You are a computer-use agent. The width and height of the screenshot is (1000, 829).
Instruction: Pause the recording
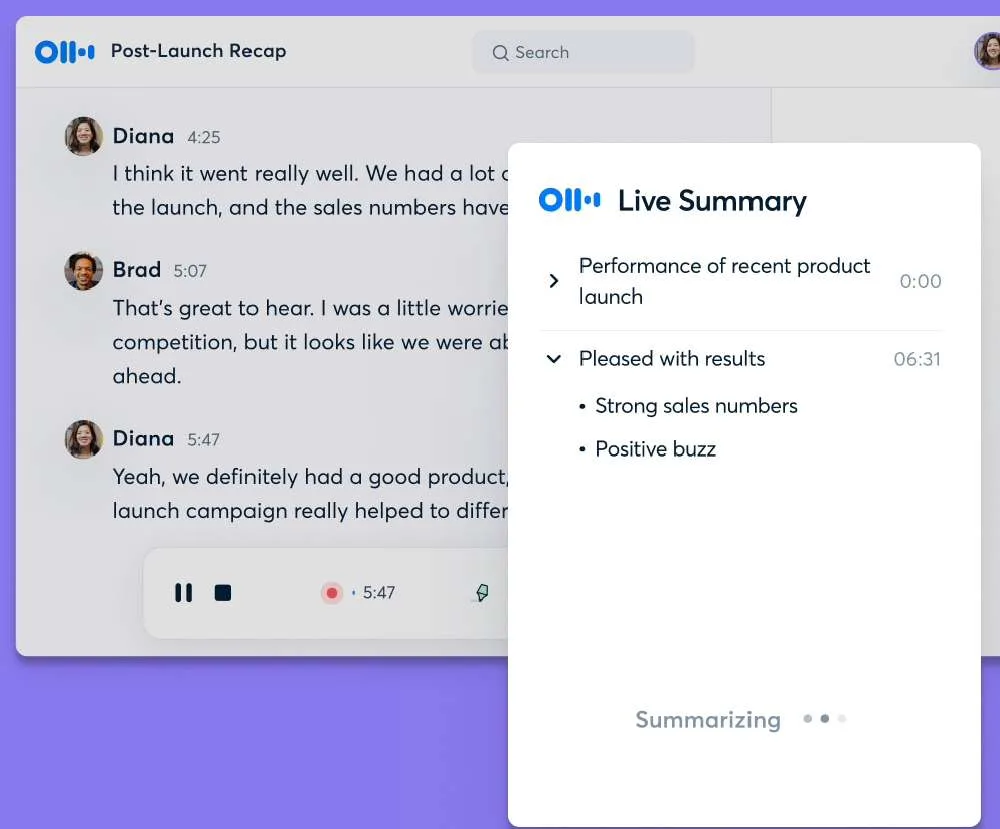184,593
